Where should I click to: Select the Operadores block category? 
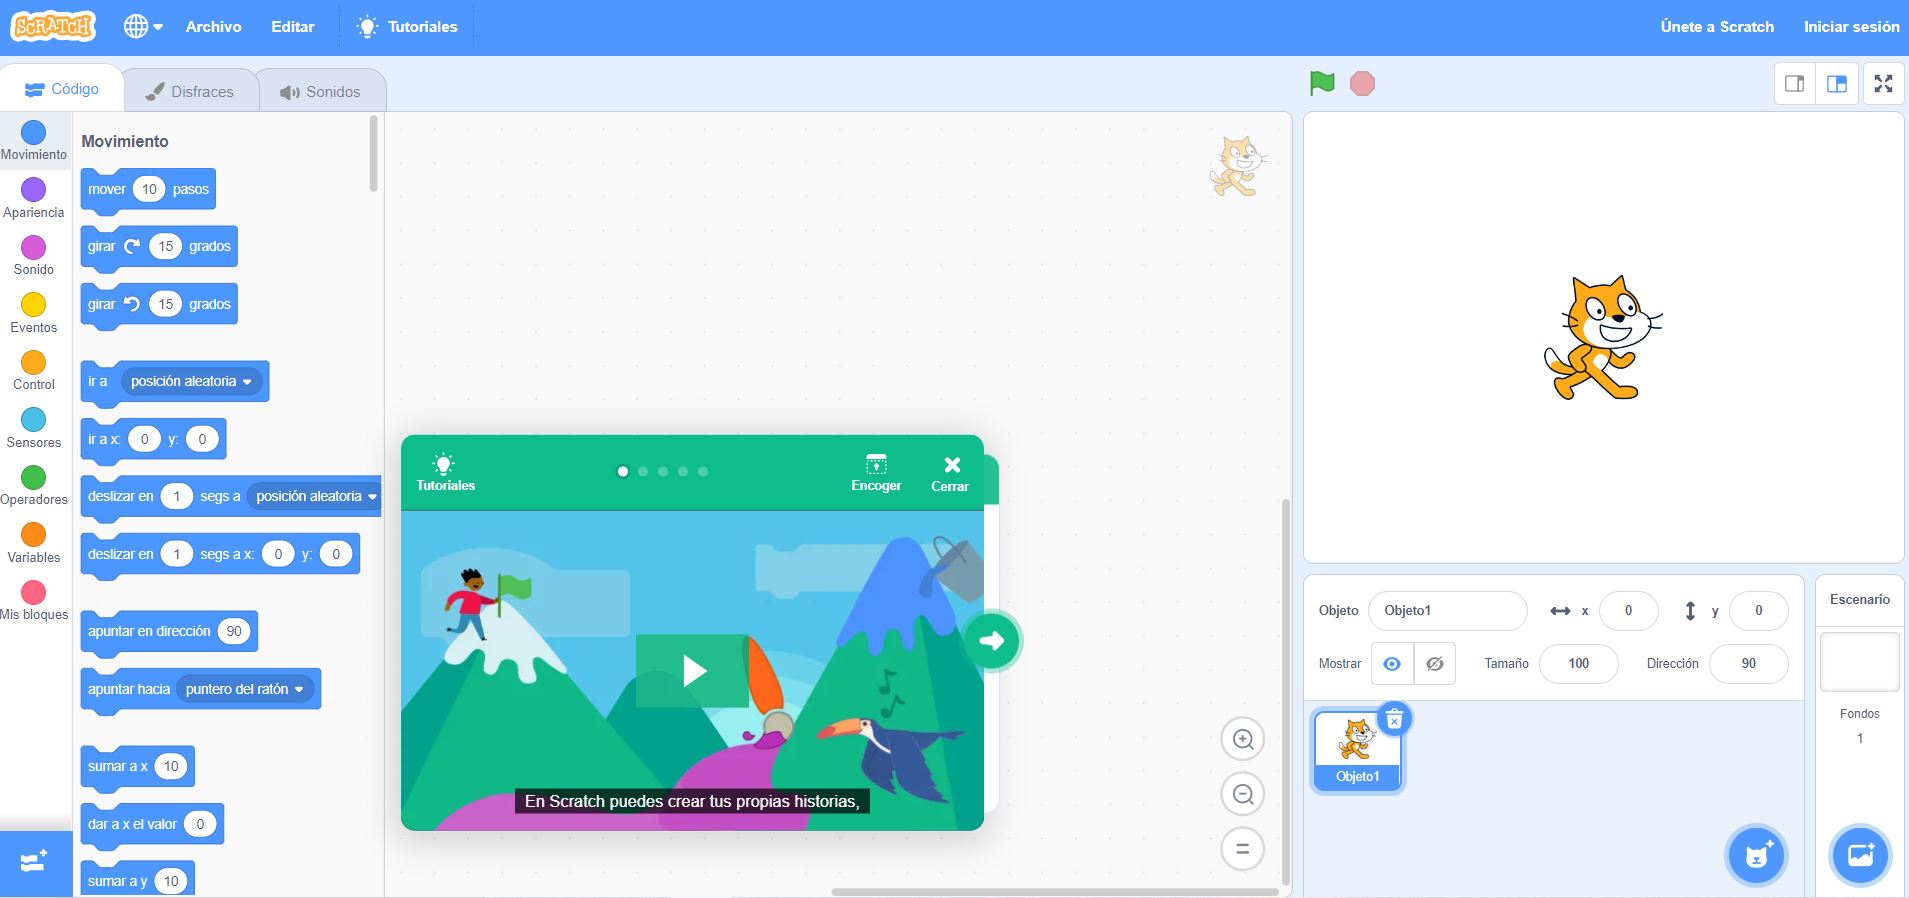click(x=34, y=485)
